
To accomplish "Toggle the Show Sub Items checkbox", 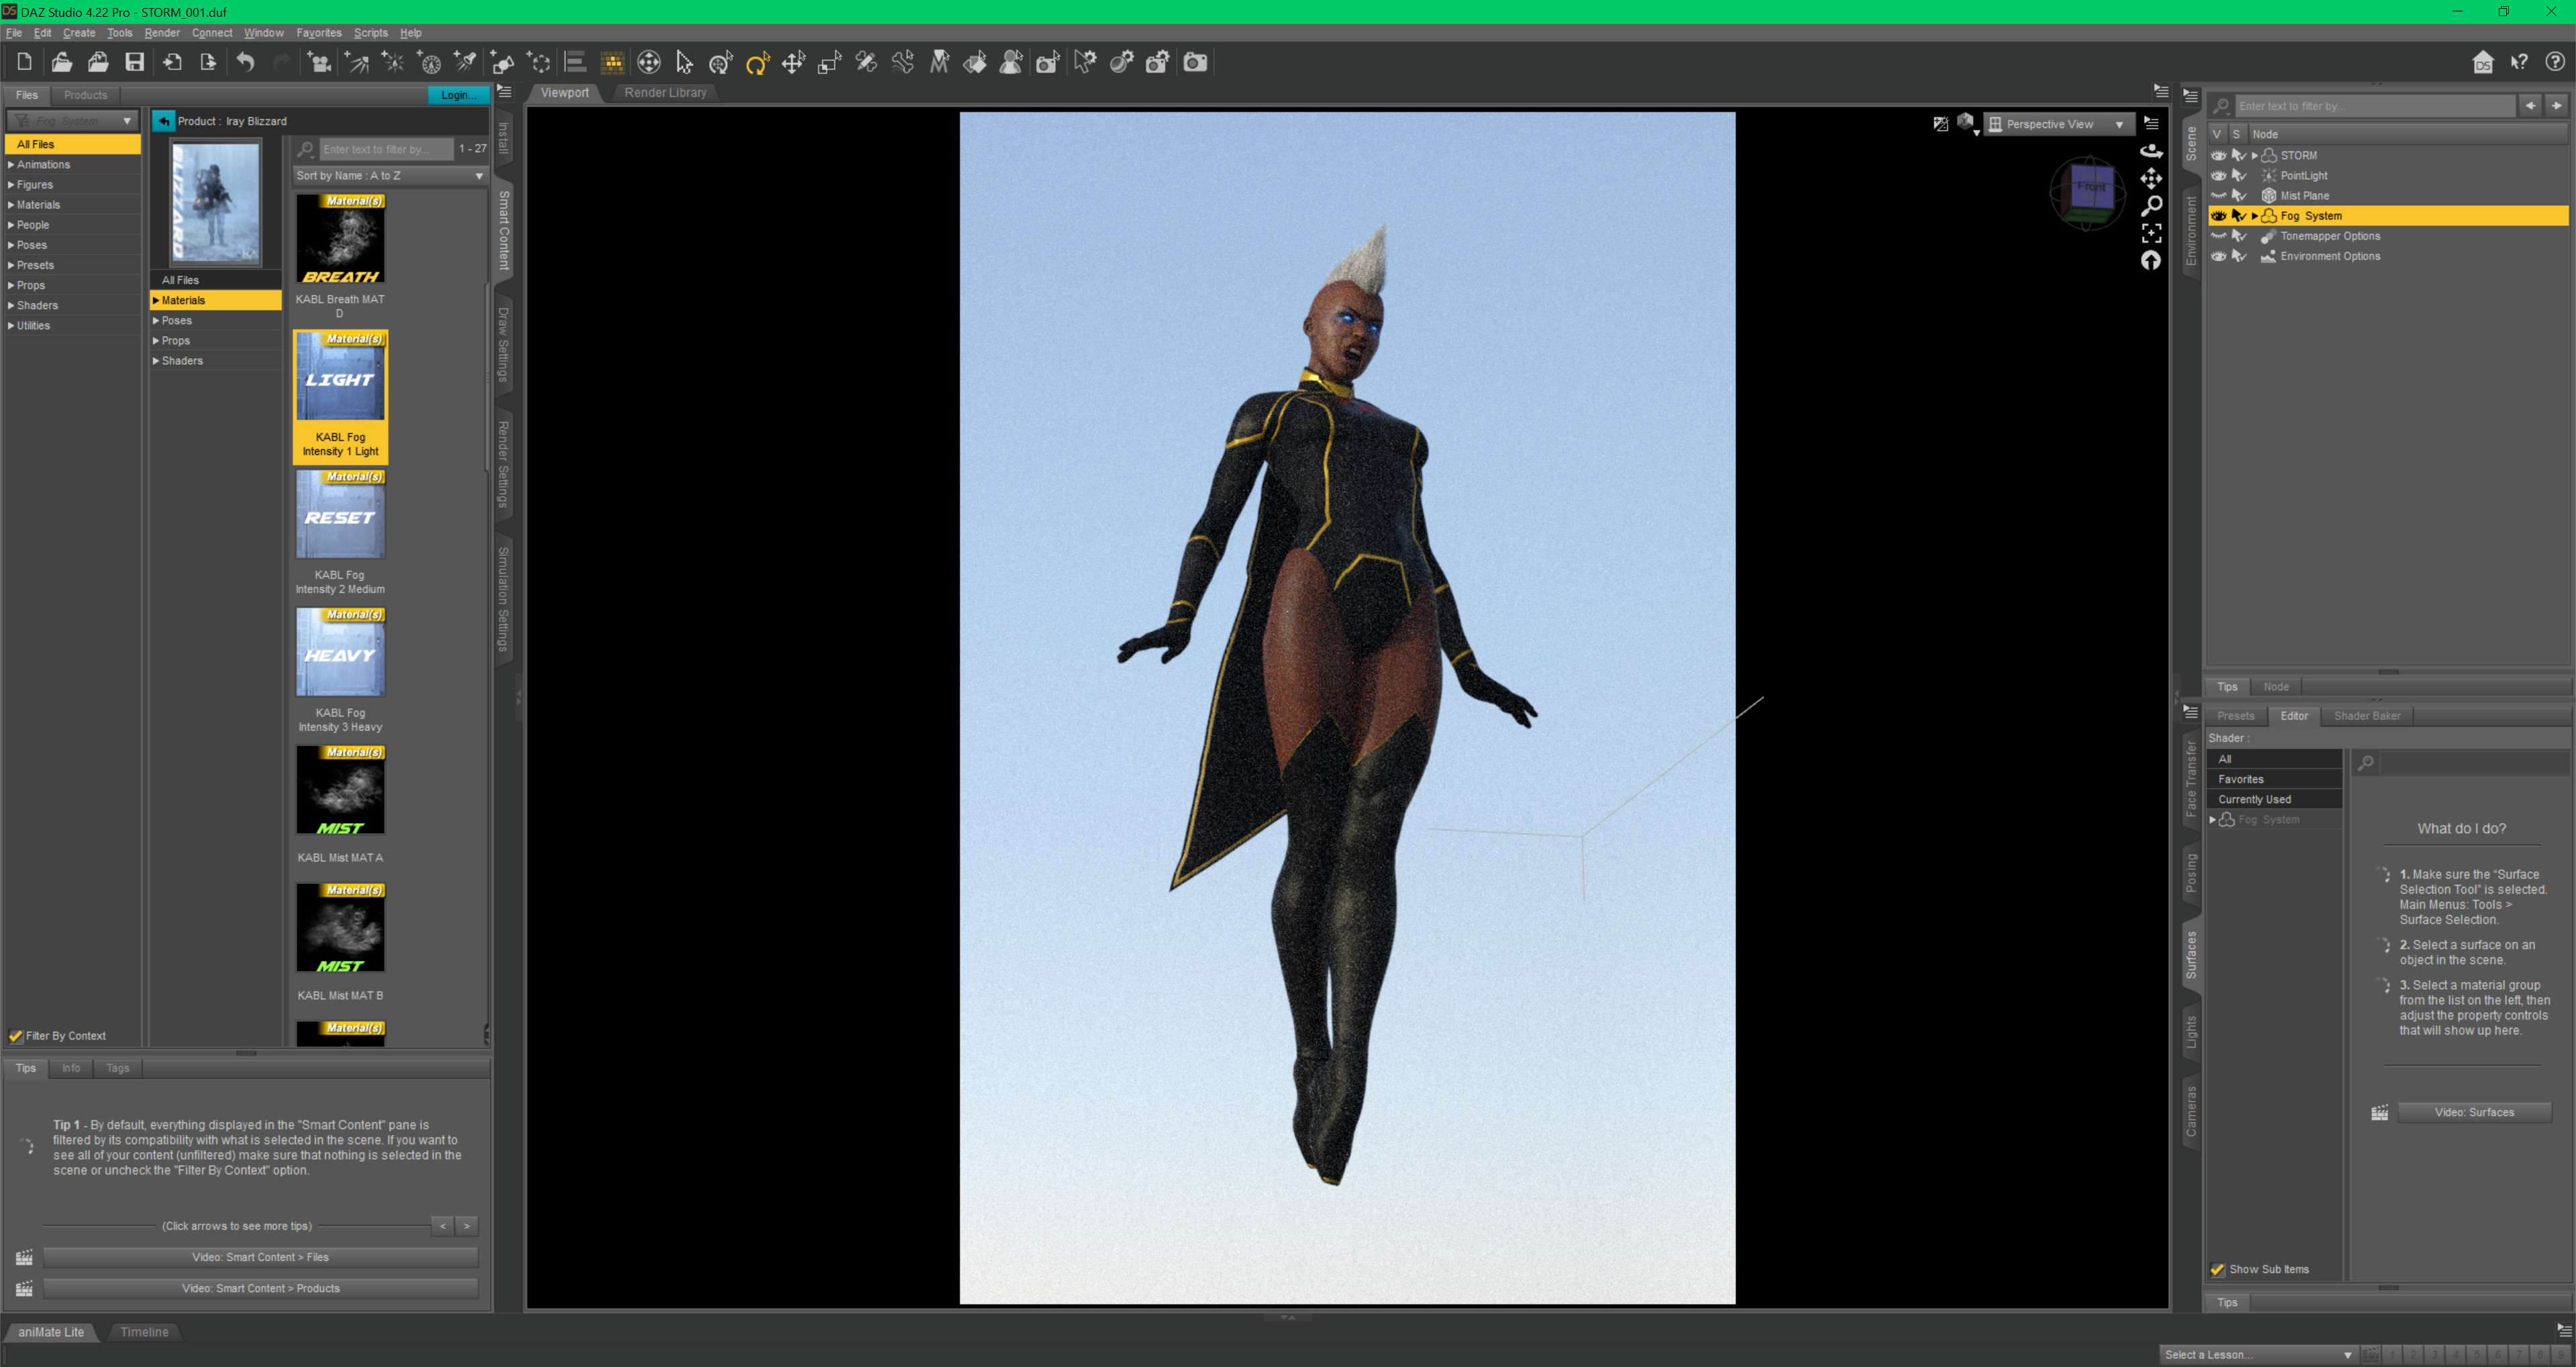I will tap(2217, 1270).
